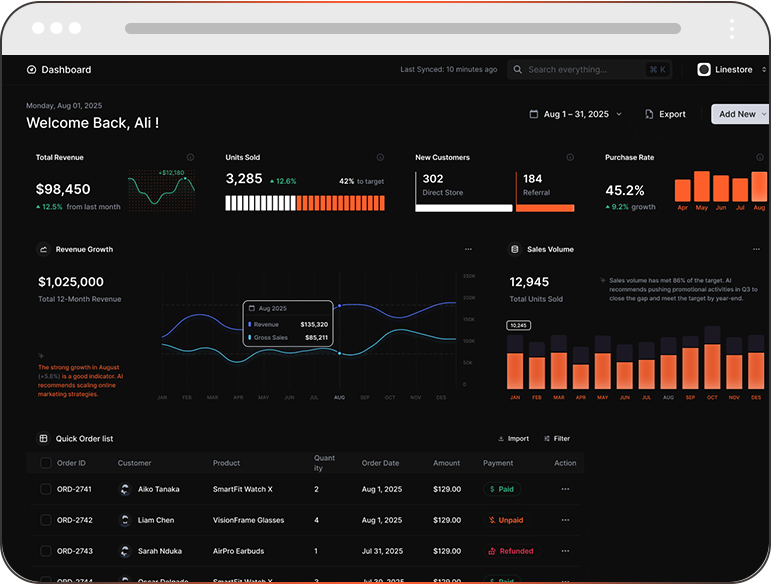Check the box for order ORD-2741
This screenshot has height=585, width=771.
click(46, 489)
